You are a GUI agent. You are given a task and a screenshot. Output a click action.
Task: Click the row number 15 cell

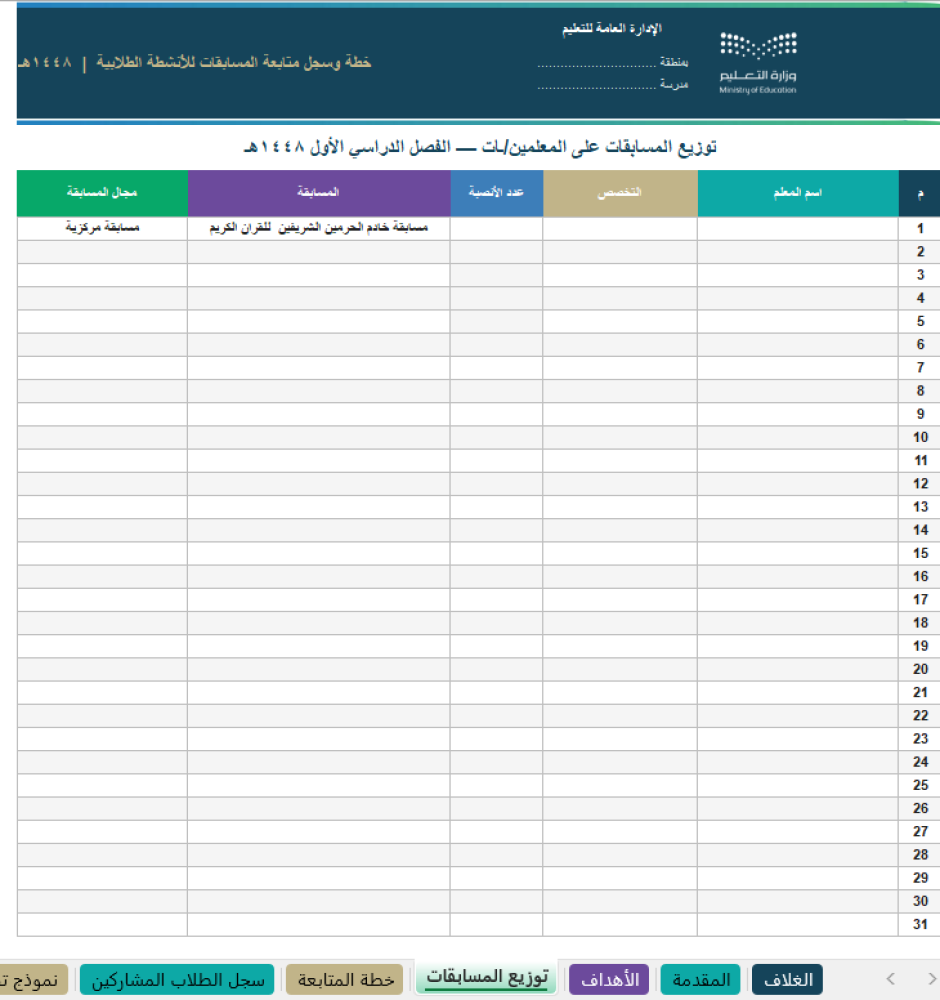click(920, 553)
